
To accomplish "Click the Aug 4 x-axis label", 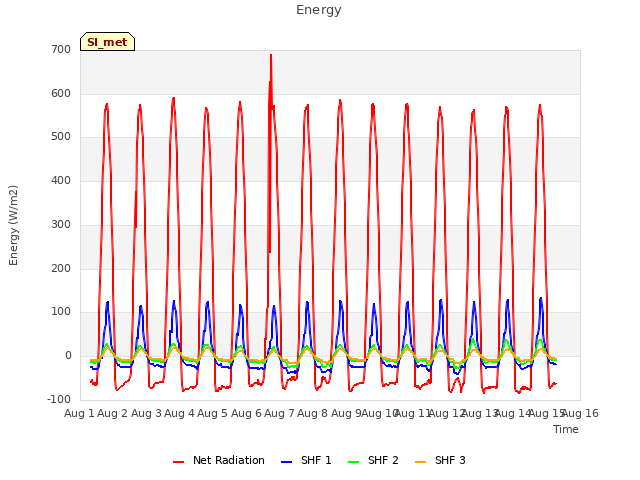I will pyautogui.click(x=179, y=413).
